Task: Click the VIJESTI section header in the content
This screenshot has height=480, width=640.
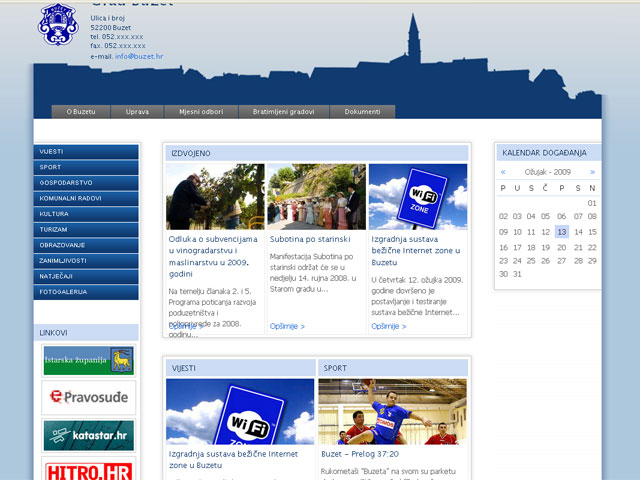Action: (241, 368)
